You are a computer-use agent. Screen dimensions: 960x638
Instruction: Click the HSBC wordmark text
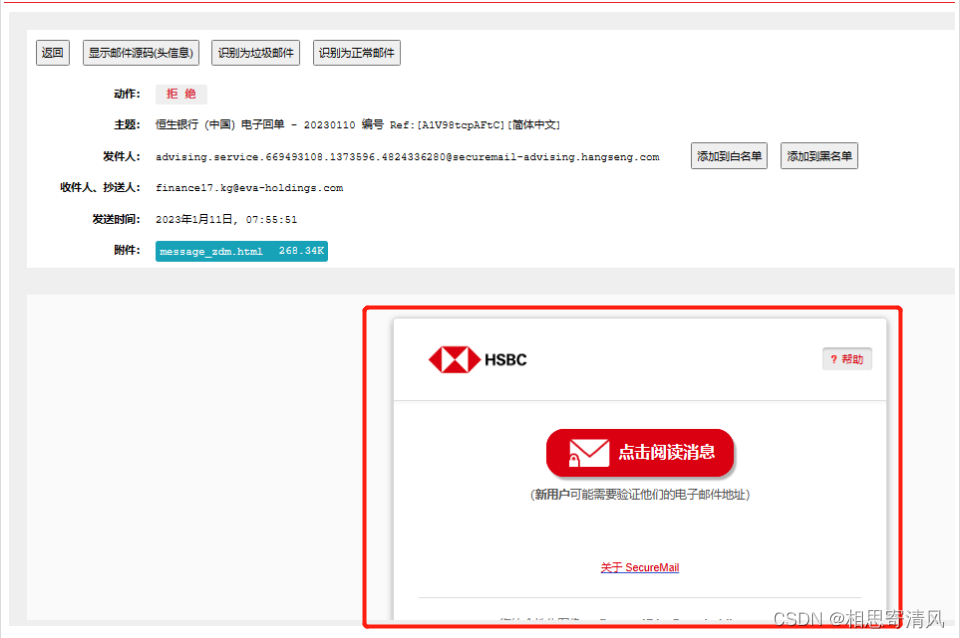506,360
